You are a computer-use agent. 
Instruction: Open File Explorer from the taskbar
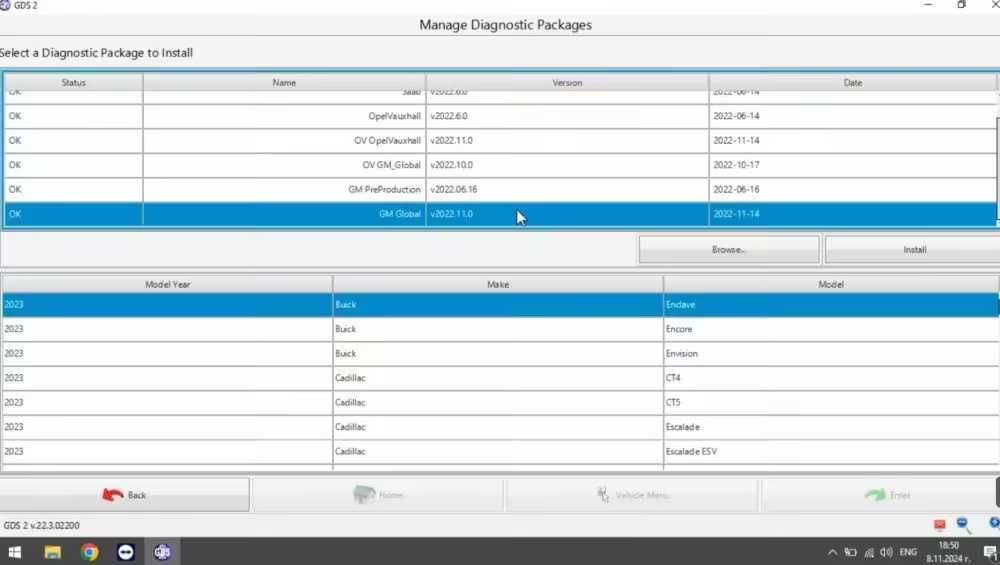[x=52, y=552]
